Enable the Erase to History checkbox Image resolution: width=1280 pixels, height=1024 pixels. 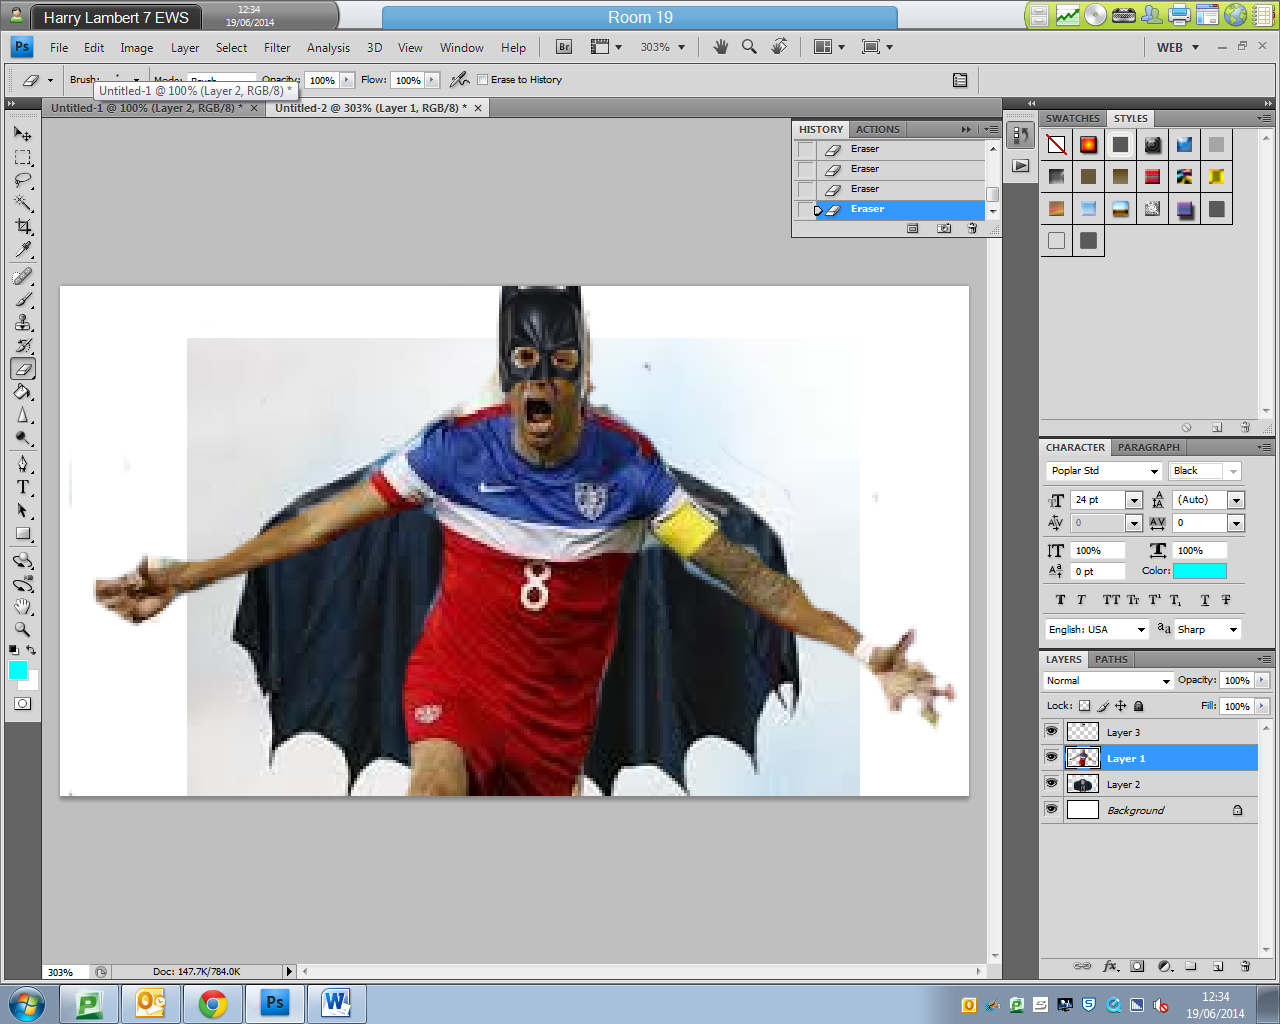[482, 80]
